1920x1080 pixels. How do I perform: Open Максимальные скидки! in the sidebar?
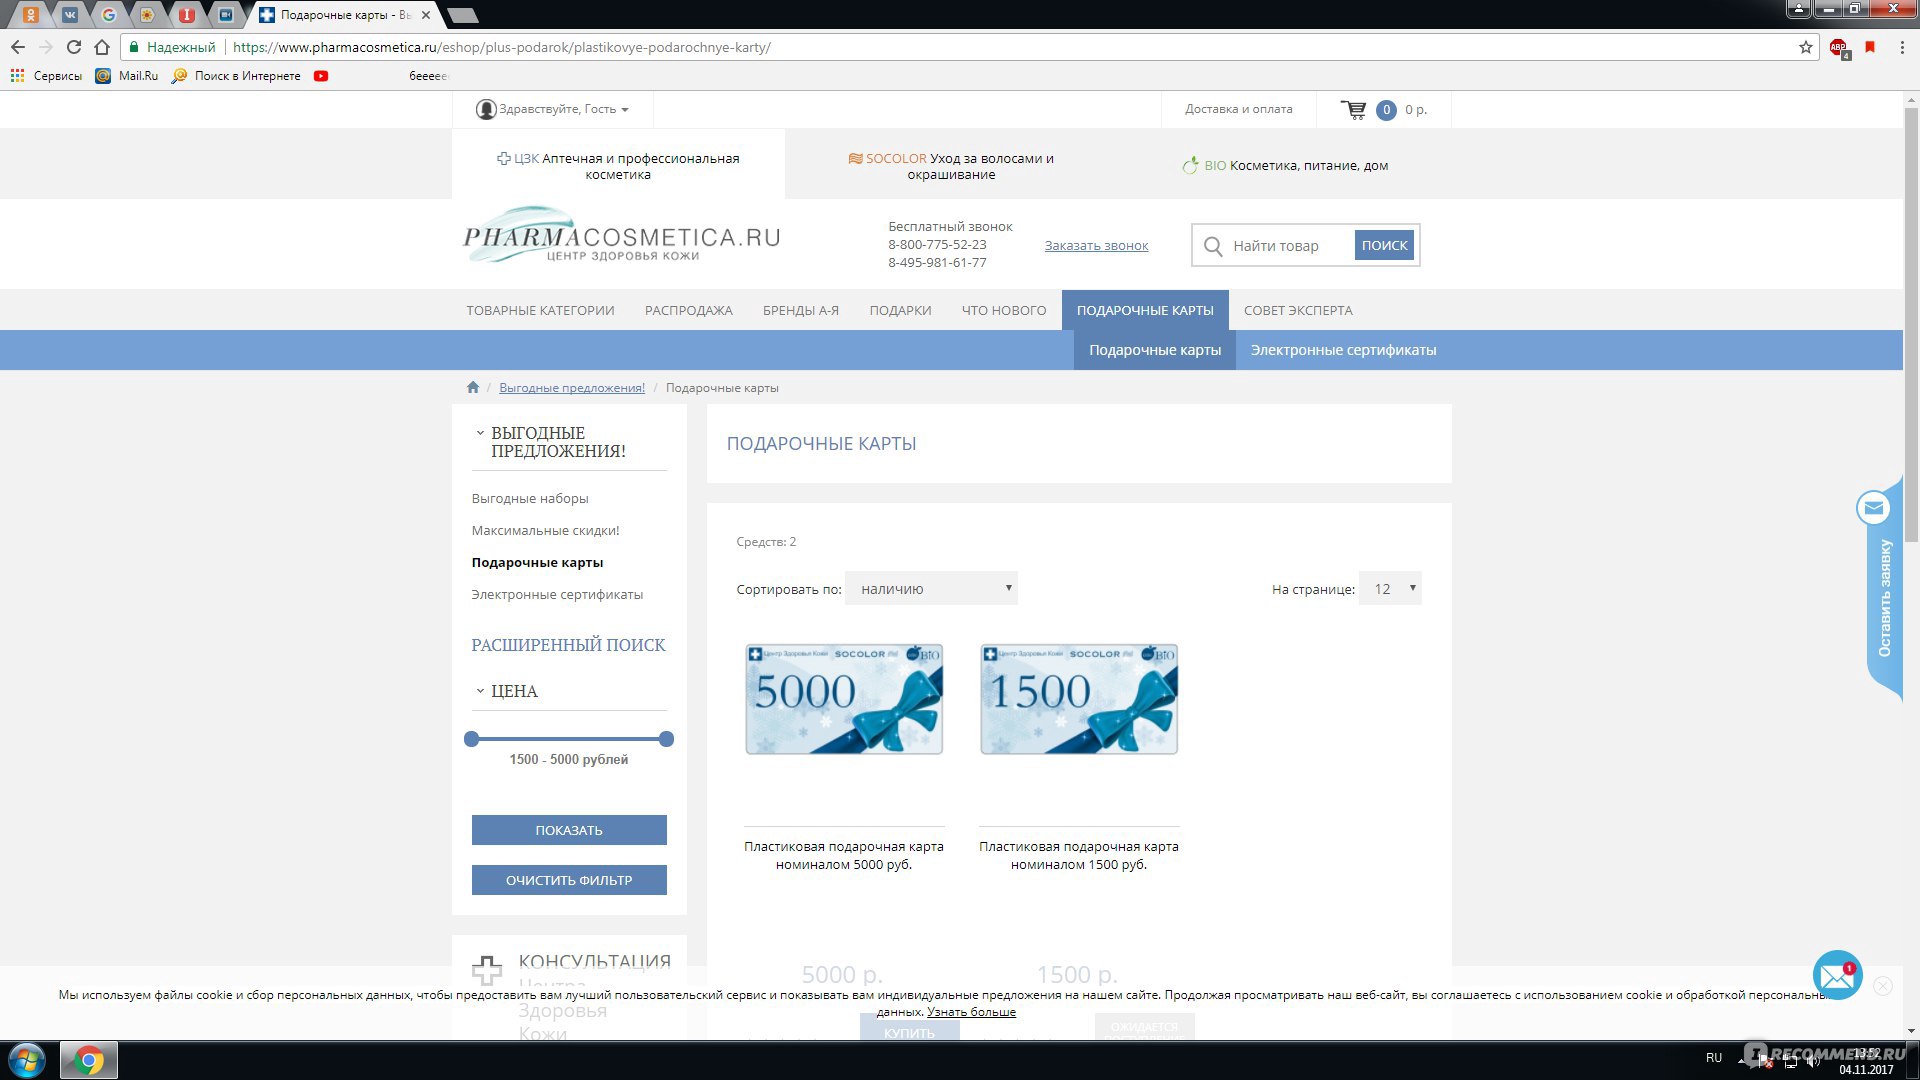(x=545, y=530)
